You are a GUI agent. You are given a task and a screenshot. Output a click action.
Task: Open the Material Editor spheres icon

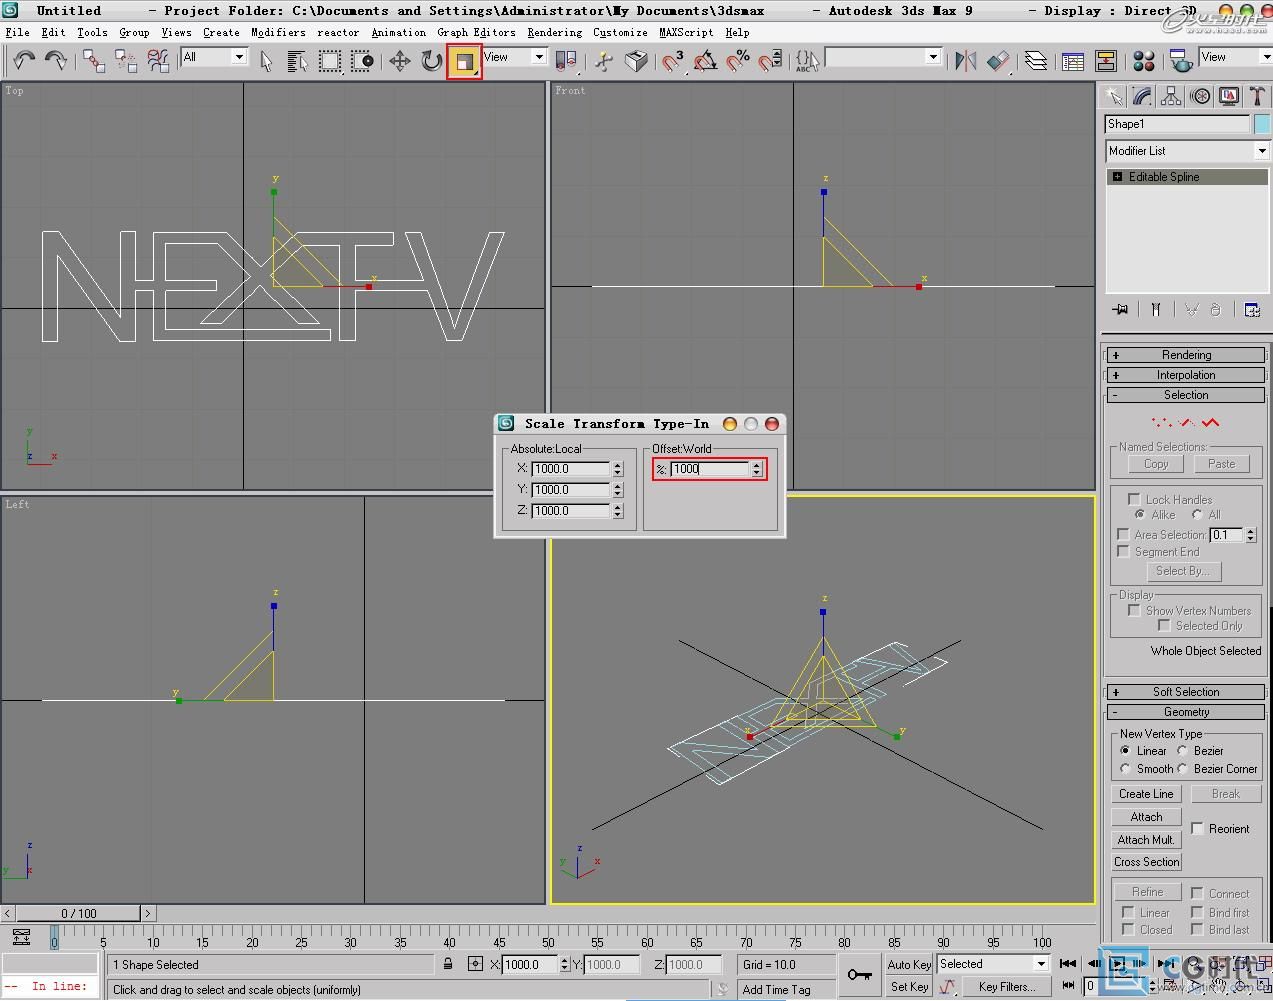(1144, 61)
